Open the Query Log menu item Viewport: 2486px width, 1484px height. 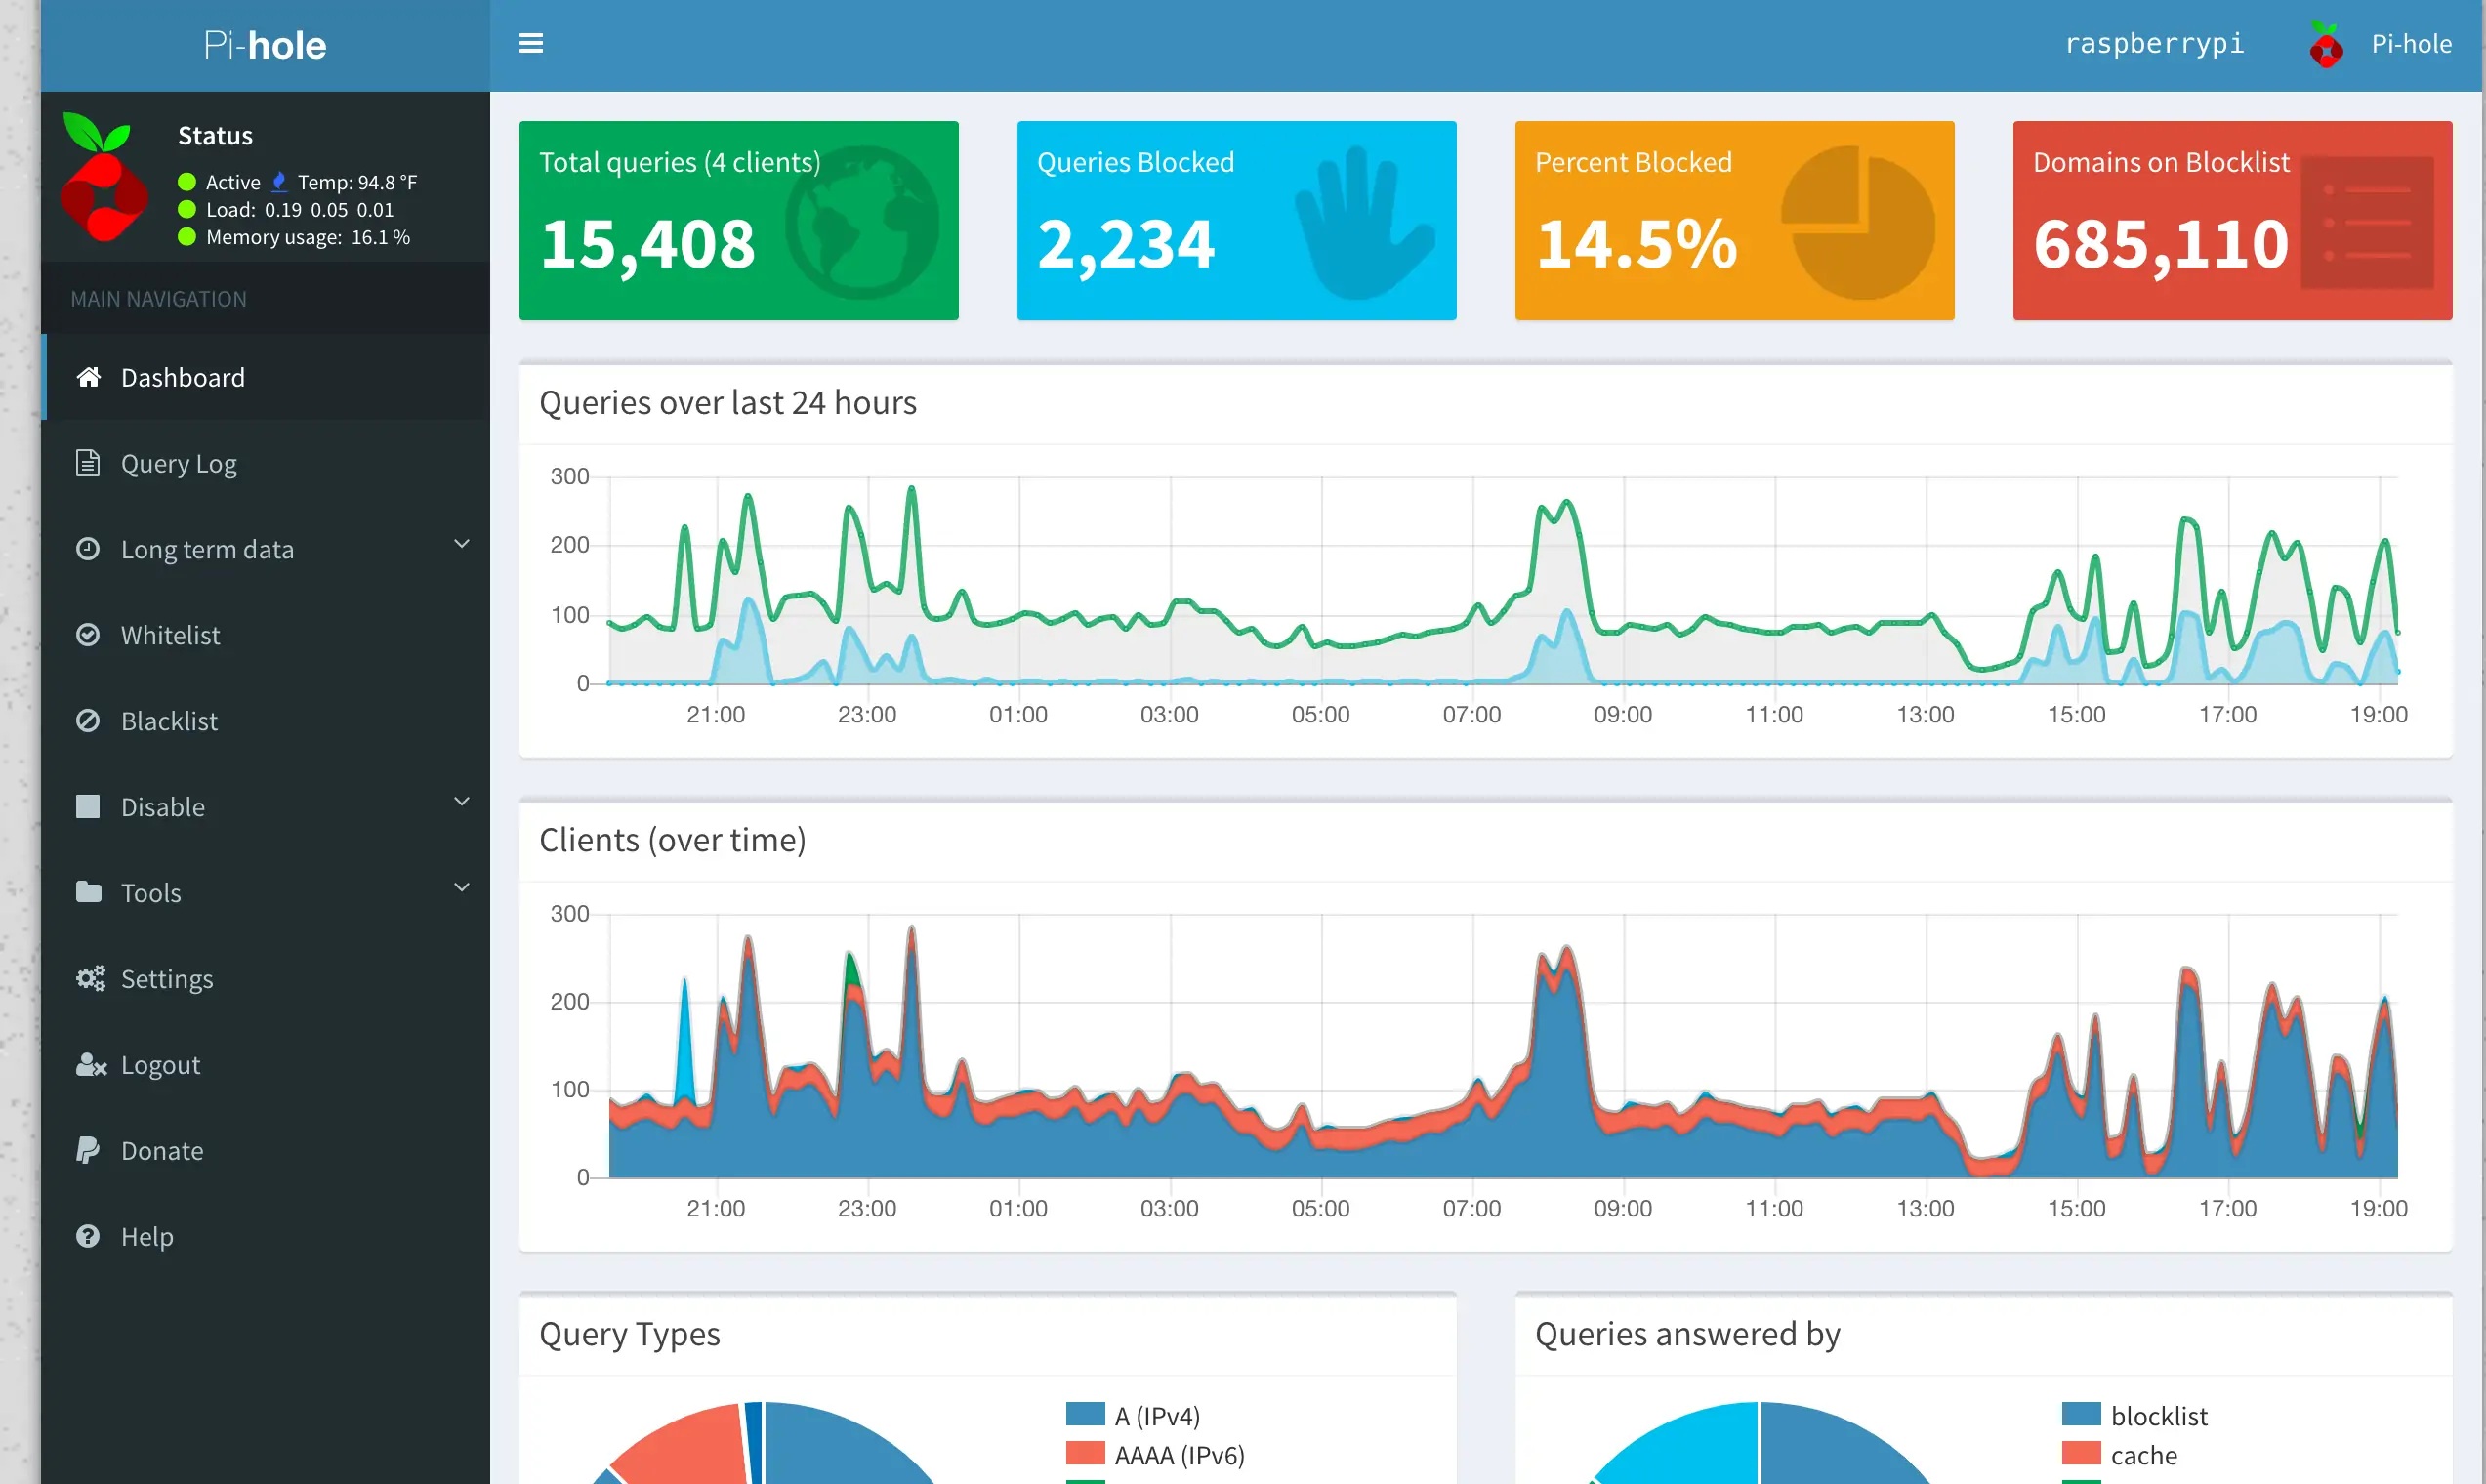179,463
